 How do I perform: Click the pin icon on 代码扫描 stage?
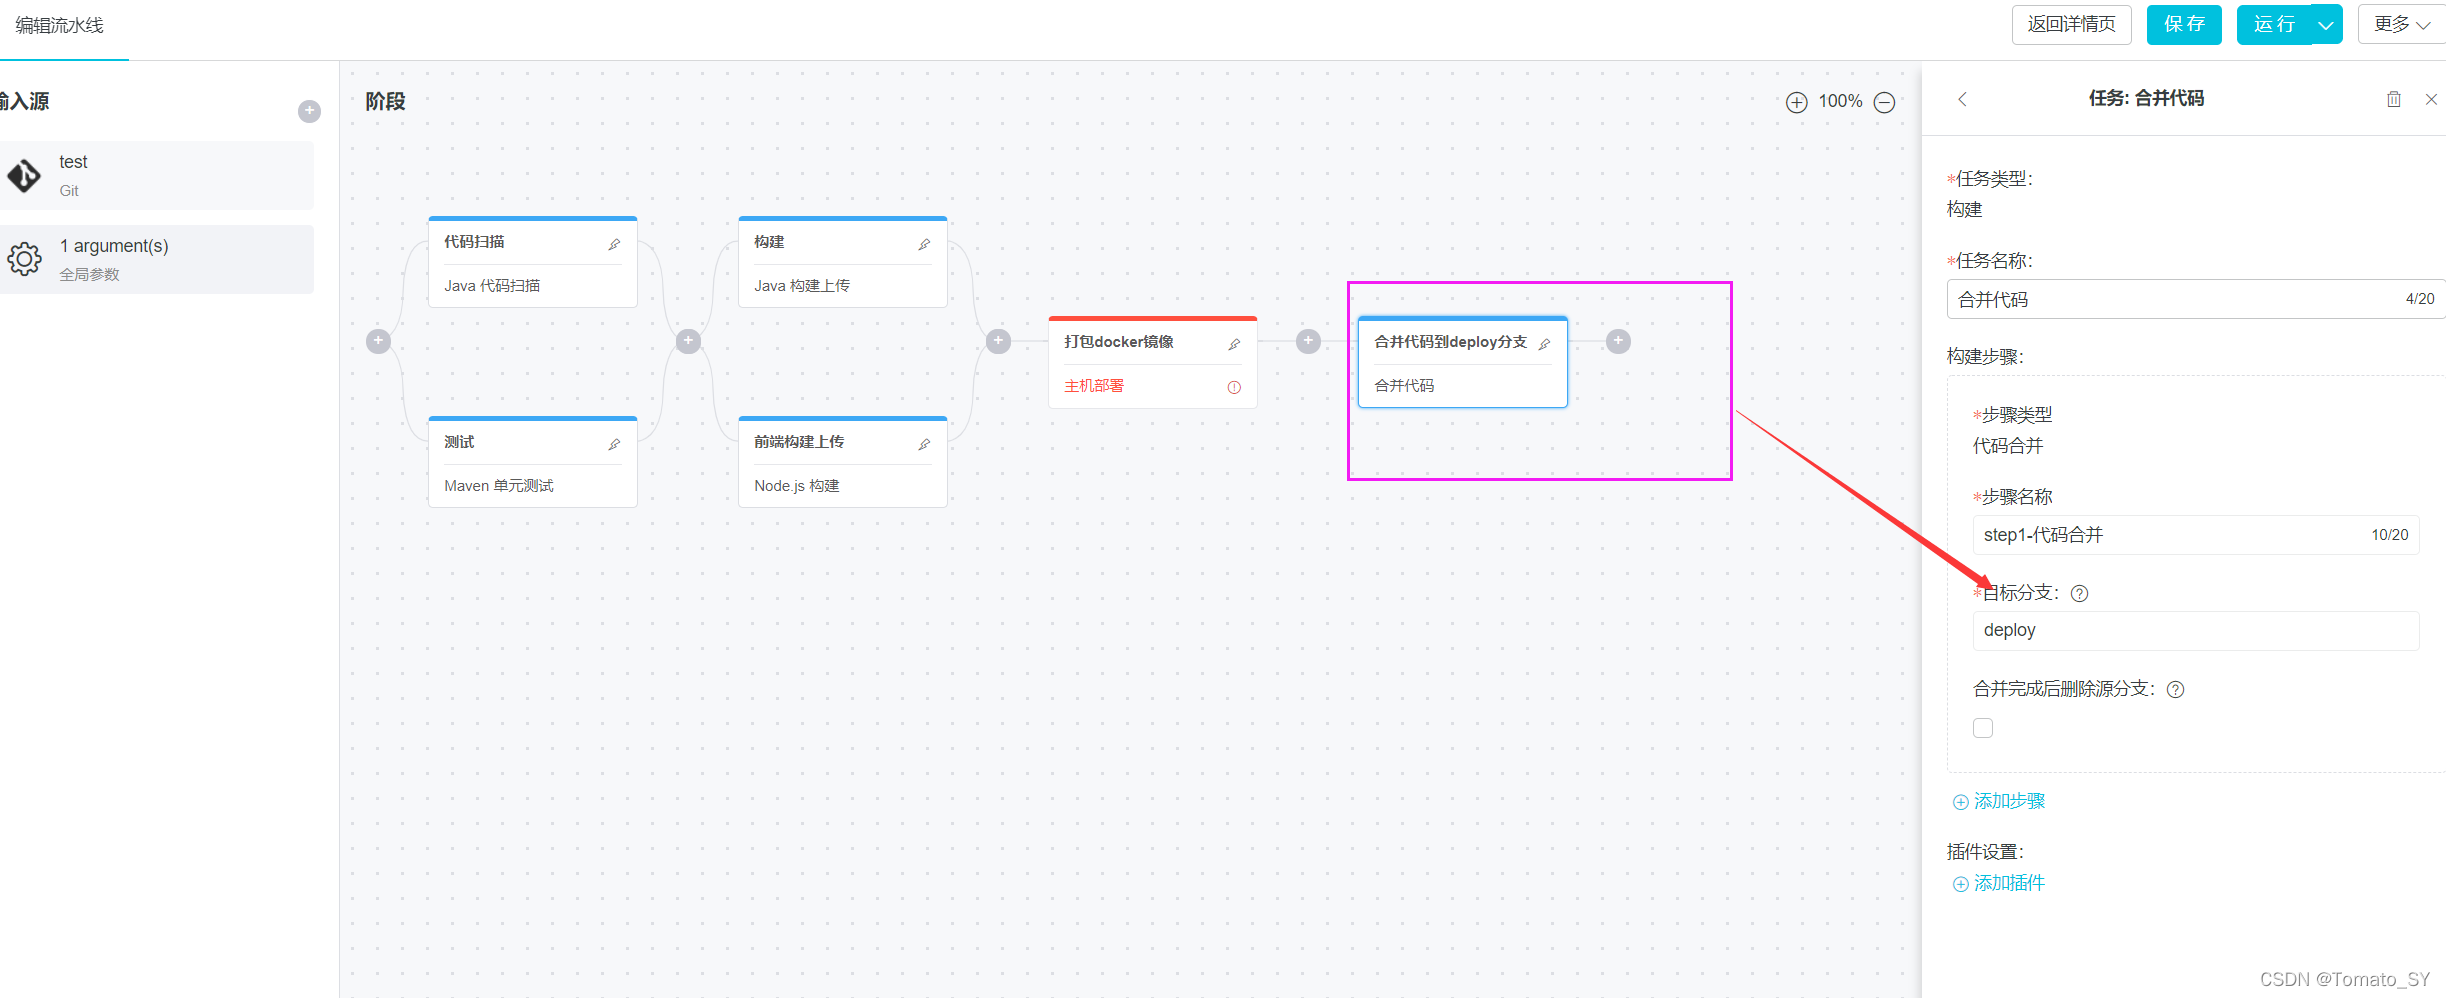pyautogui.click(x=614, y=244)
